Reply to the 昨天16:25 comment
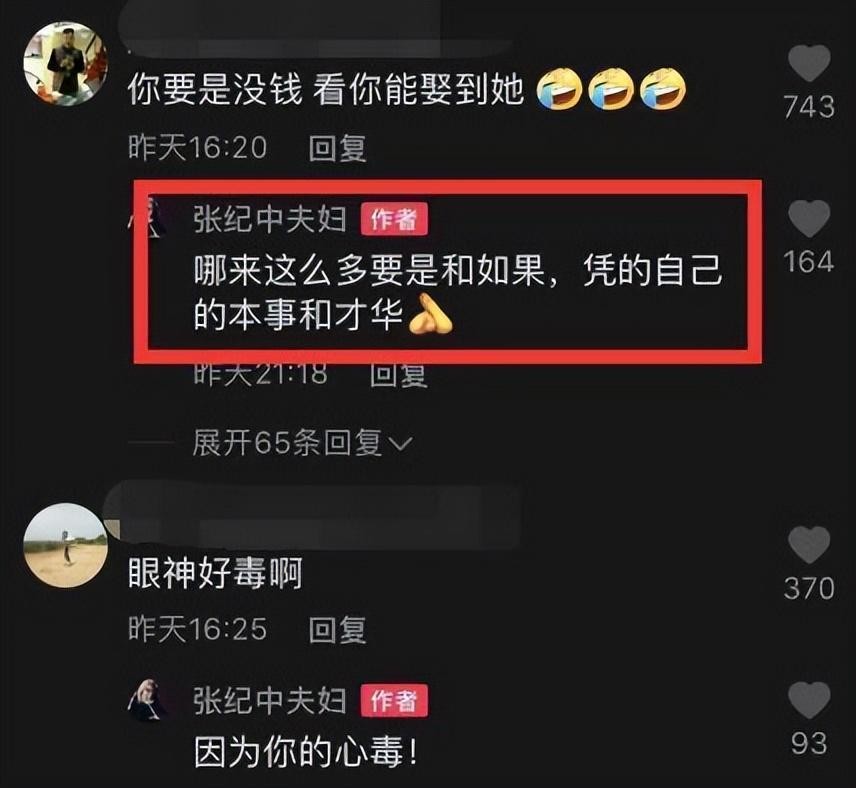The image size is (856, 788). pos(337,630)
